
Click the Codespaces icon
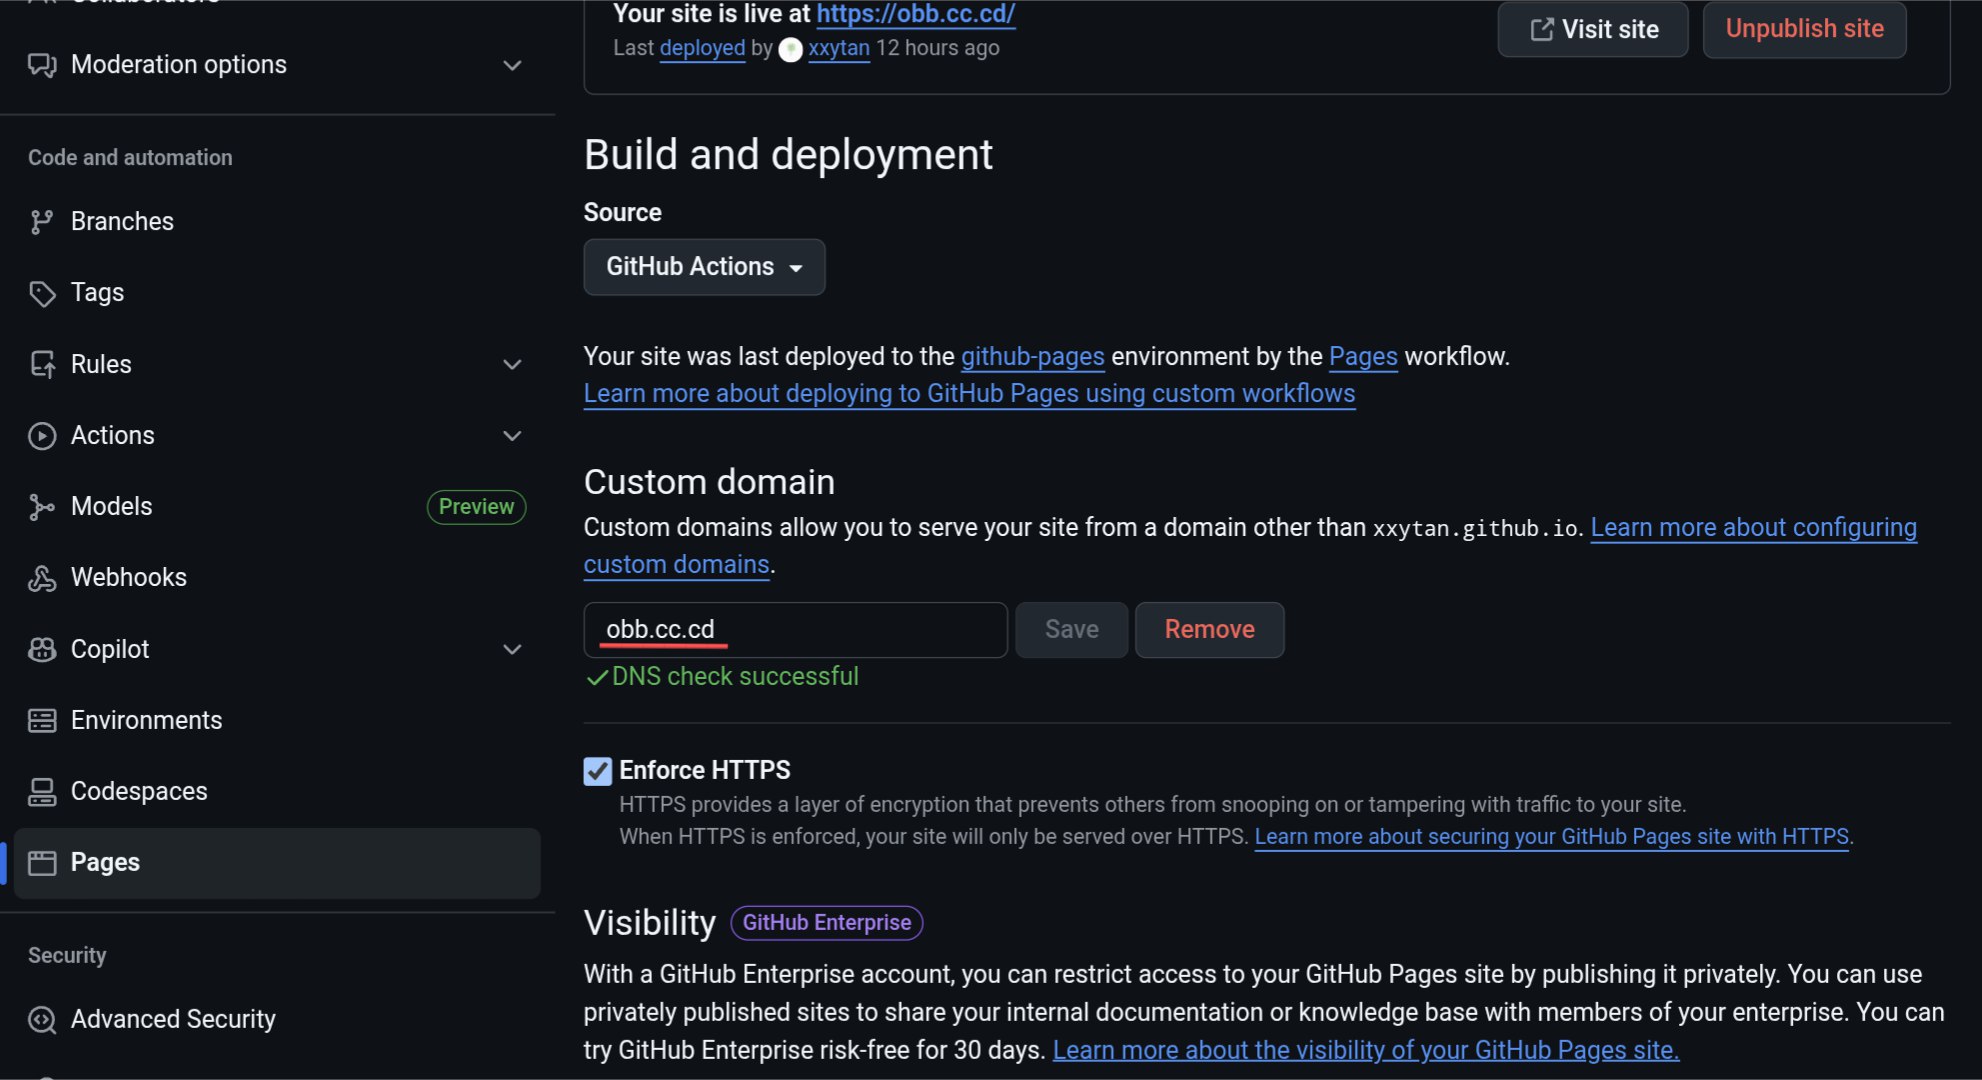point(41,792)
